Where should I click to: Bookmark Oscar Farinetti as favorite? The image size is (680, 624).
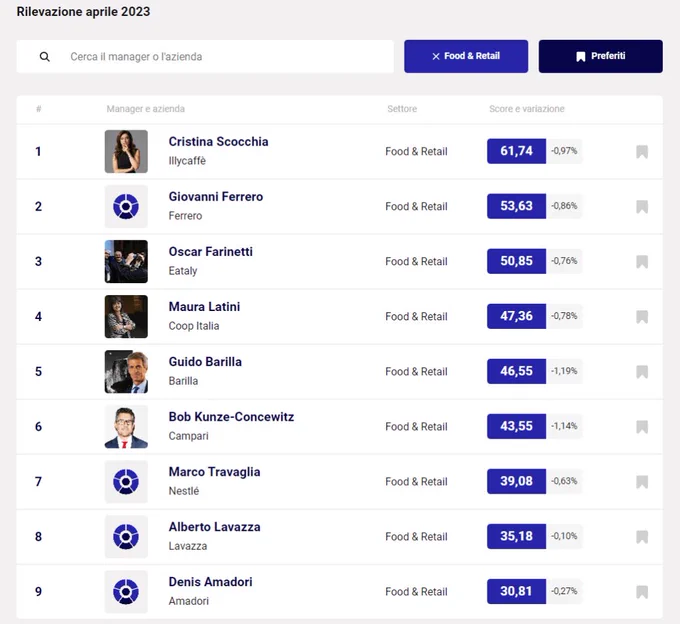(642, 262)
